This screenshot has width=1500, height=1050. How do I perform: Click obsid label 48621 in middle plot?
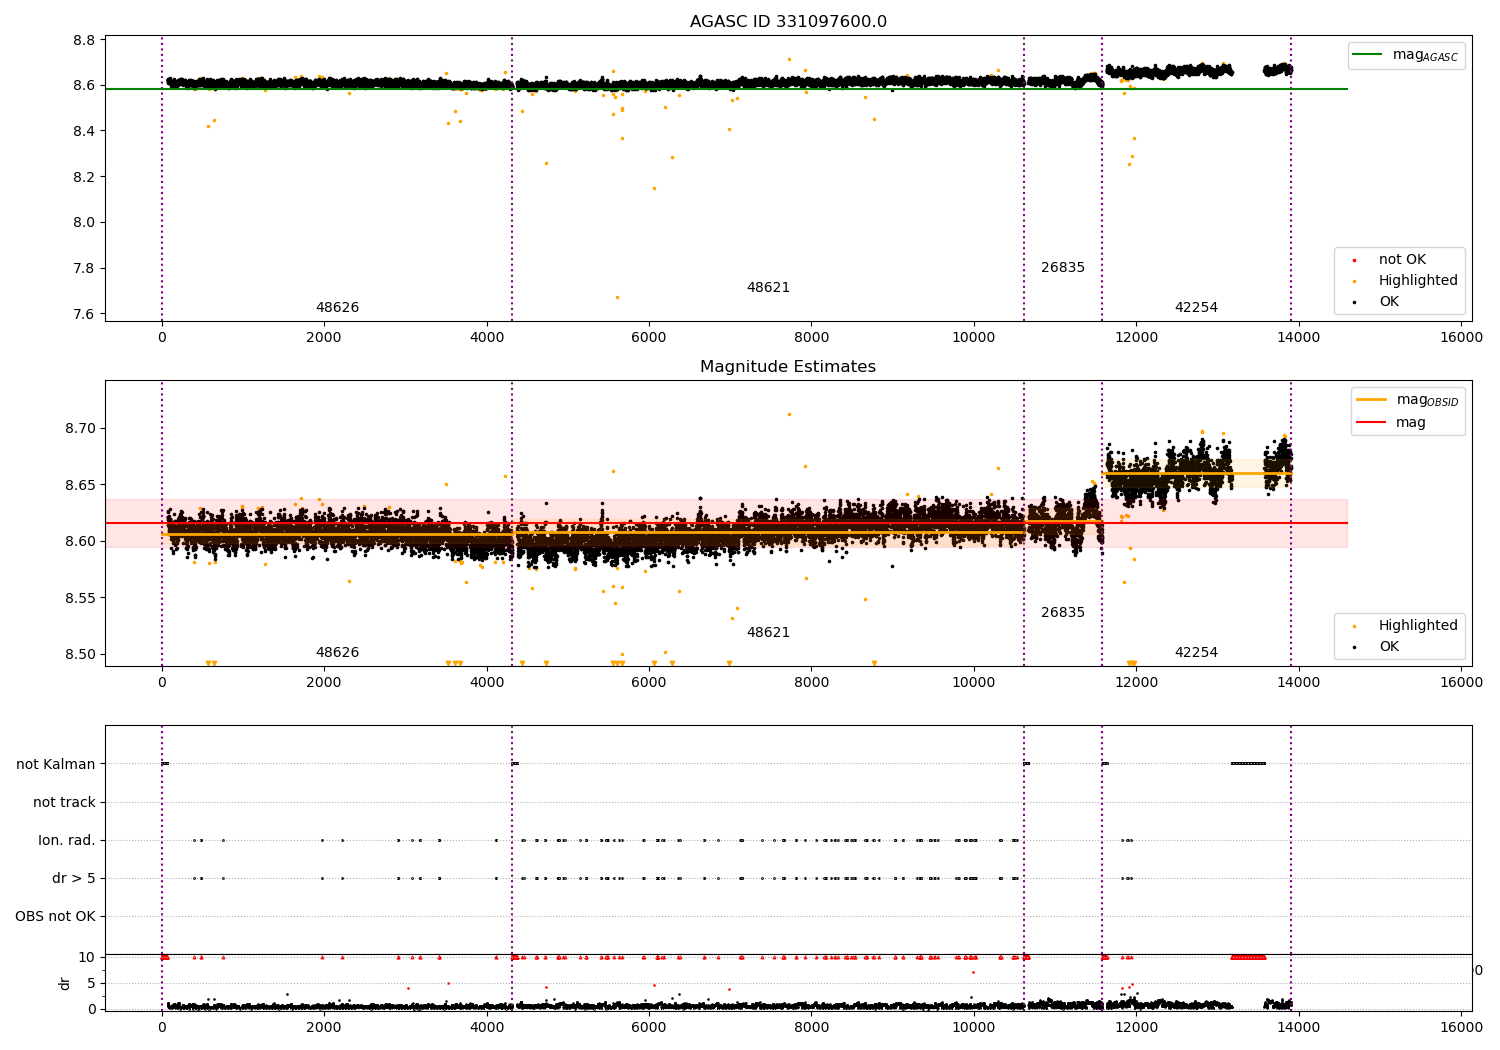click(x=768, y=633)
